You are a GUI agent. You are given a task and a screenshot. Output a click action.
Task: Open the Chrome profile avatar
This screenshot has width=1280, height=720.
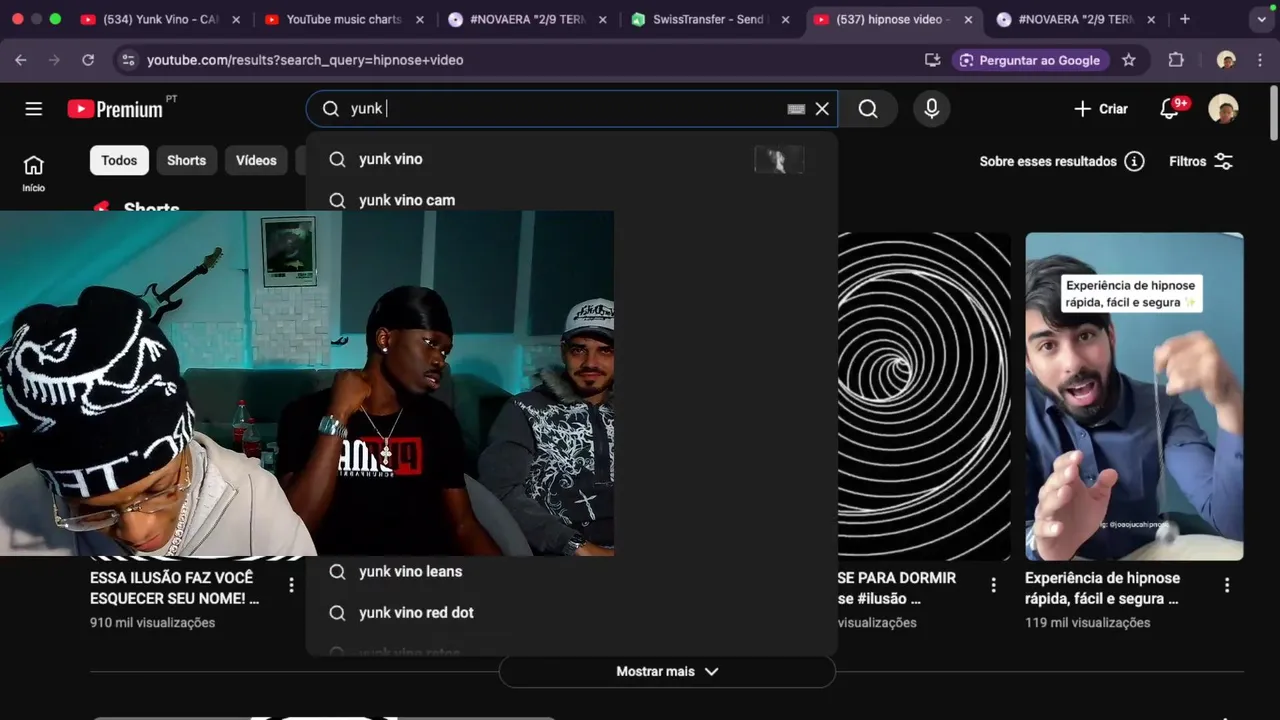[1226, 60]
